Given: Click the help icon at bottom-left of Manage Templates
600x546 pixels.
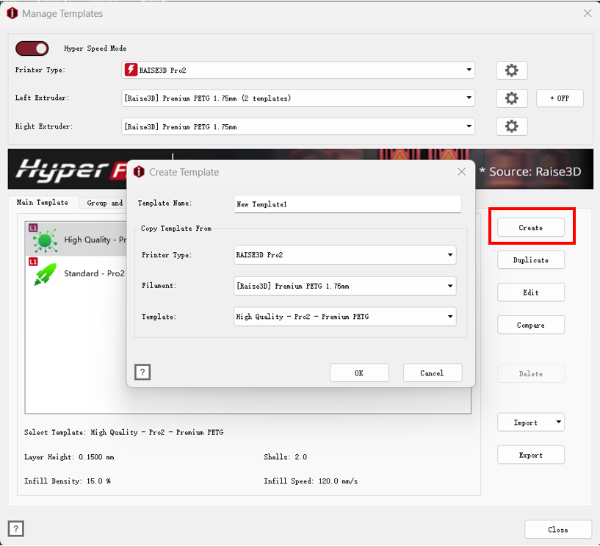Looking at the screenshot, I should (x=16, y=529).
